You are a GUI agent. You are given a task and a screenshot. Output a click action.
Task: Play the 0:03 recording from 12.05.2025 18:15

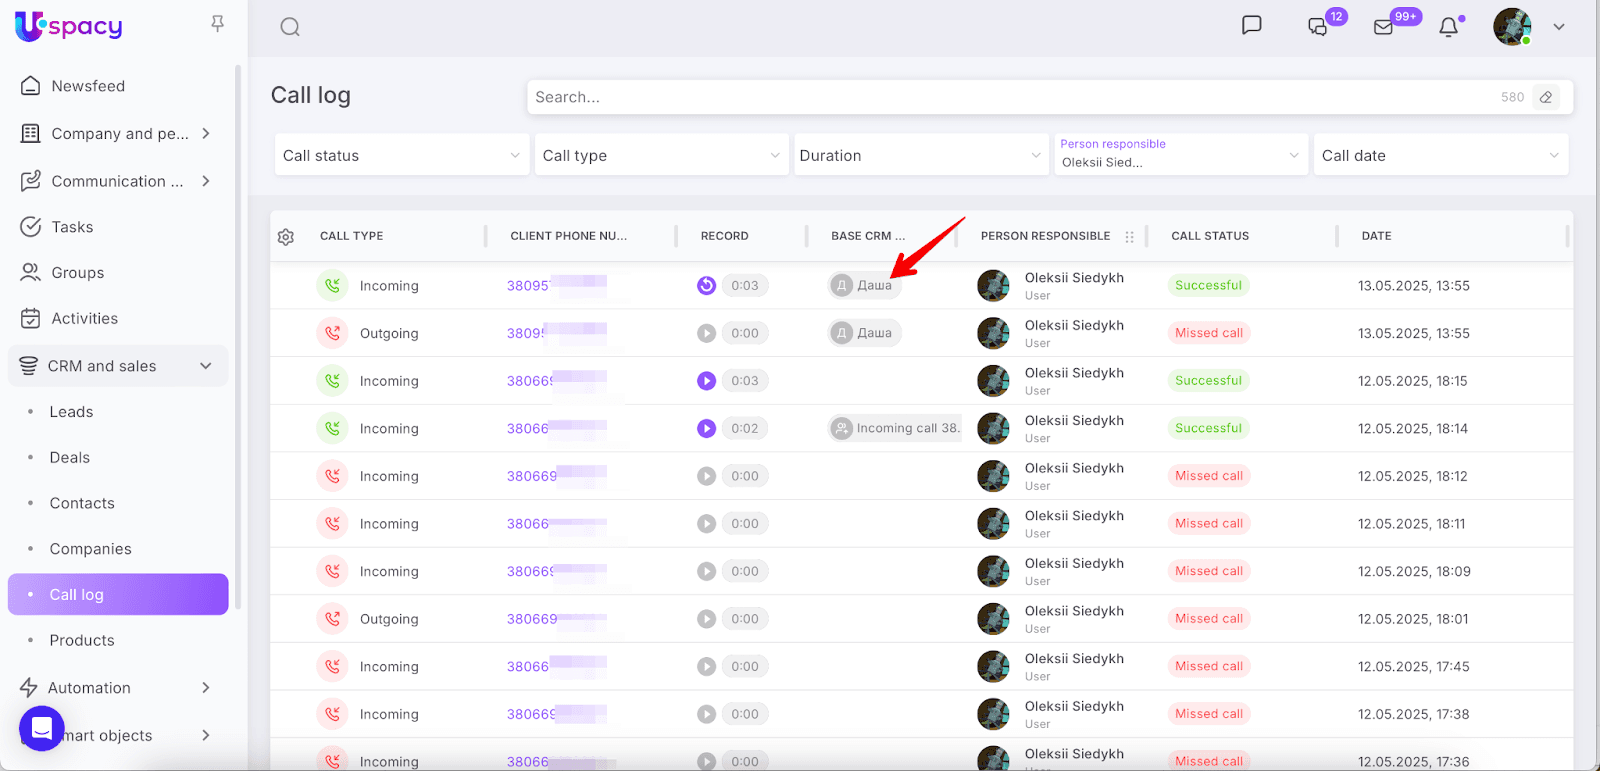click(706, 381)
